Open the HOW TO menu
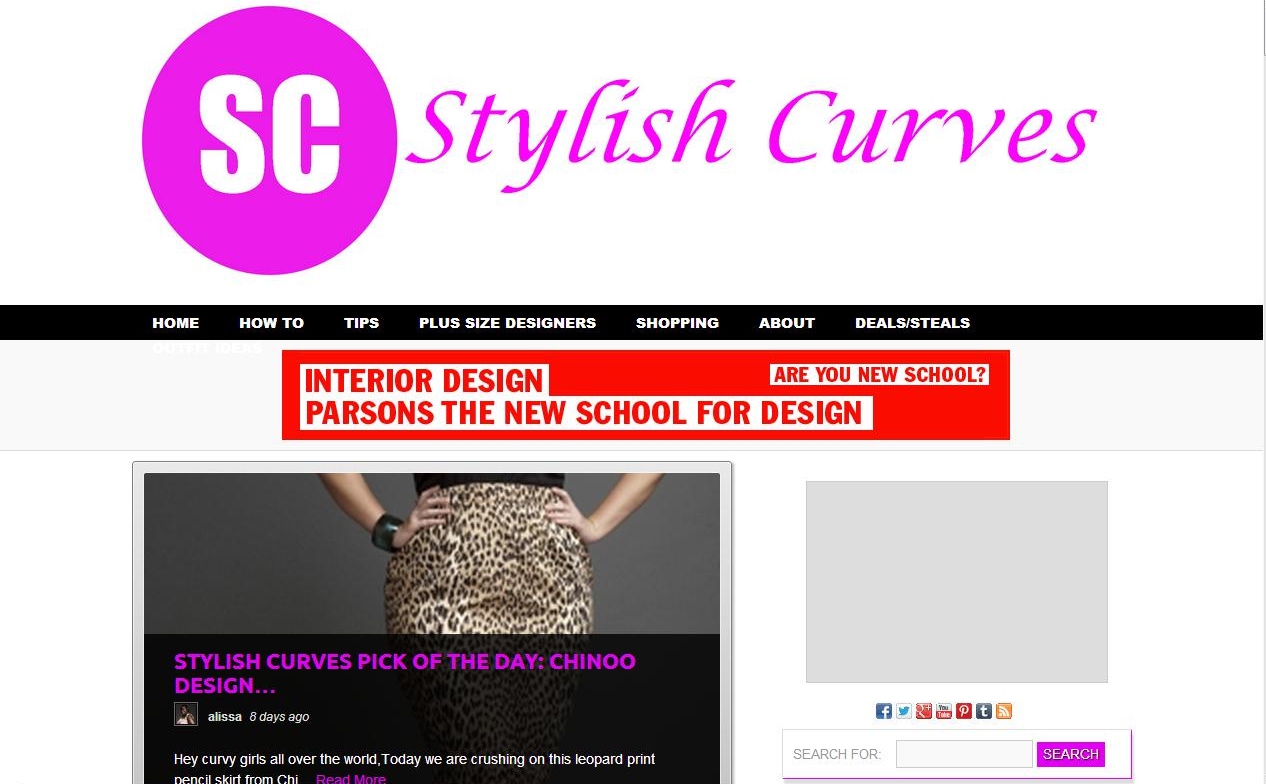Screen dimensions: 1266x784 pyautogui.click(x=271, y=323)
